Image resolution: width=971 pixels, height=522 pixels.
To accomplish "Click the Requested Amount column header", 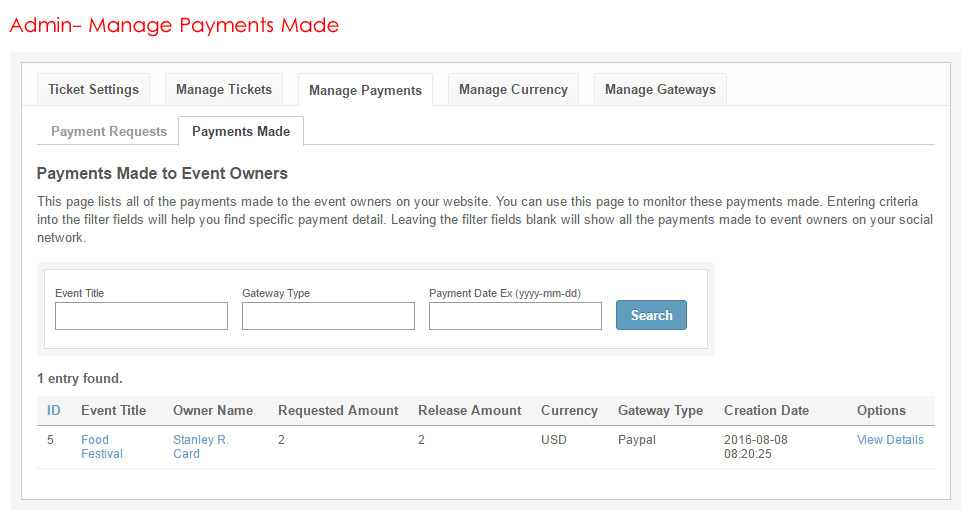I will (x=338, y=410).
